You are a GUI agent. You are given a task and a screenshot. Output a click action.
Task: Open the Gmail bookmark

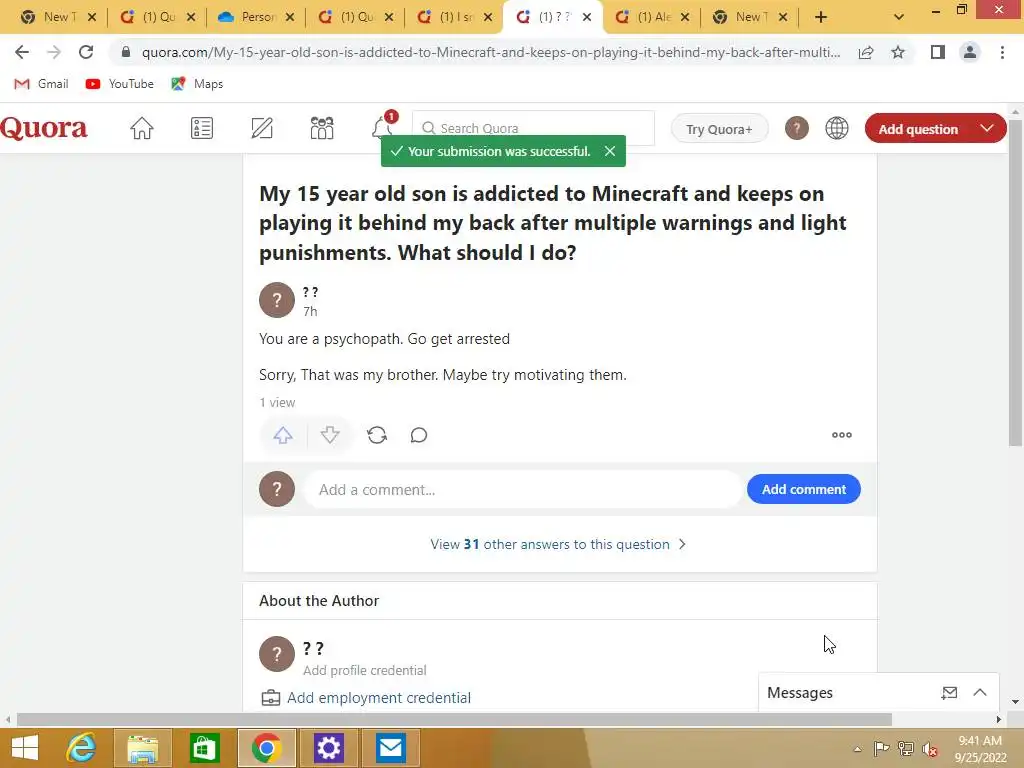(41, 84)
